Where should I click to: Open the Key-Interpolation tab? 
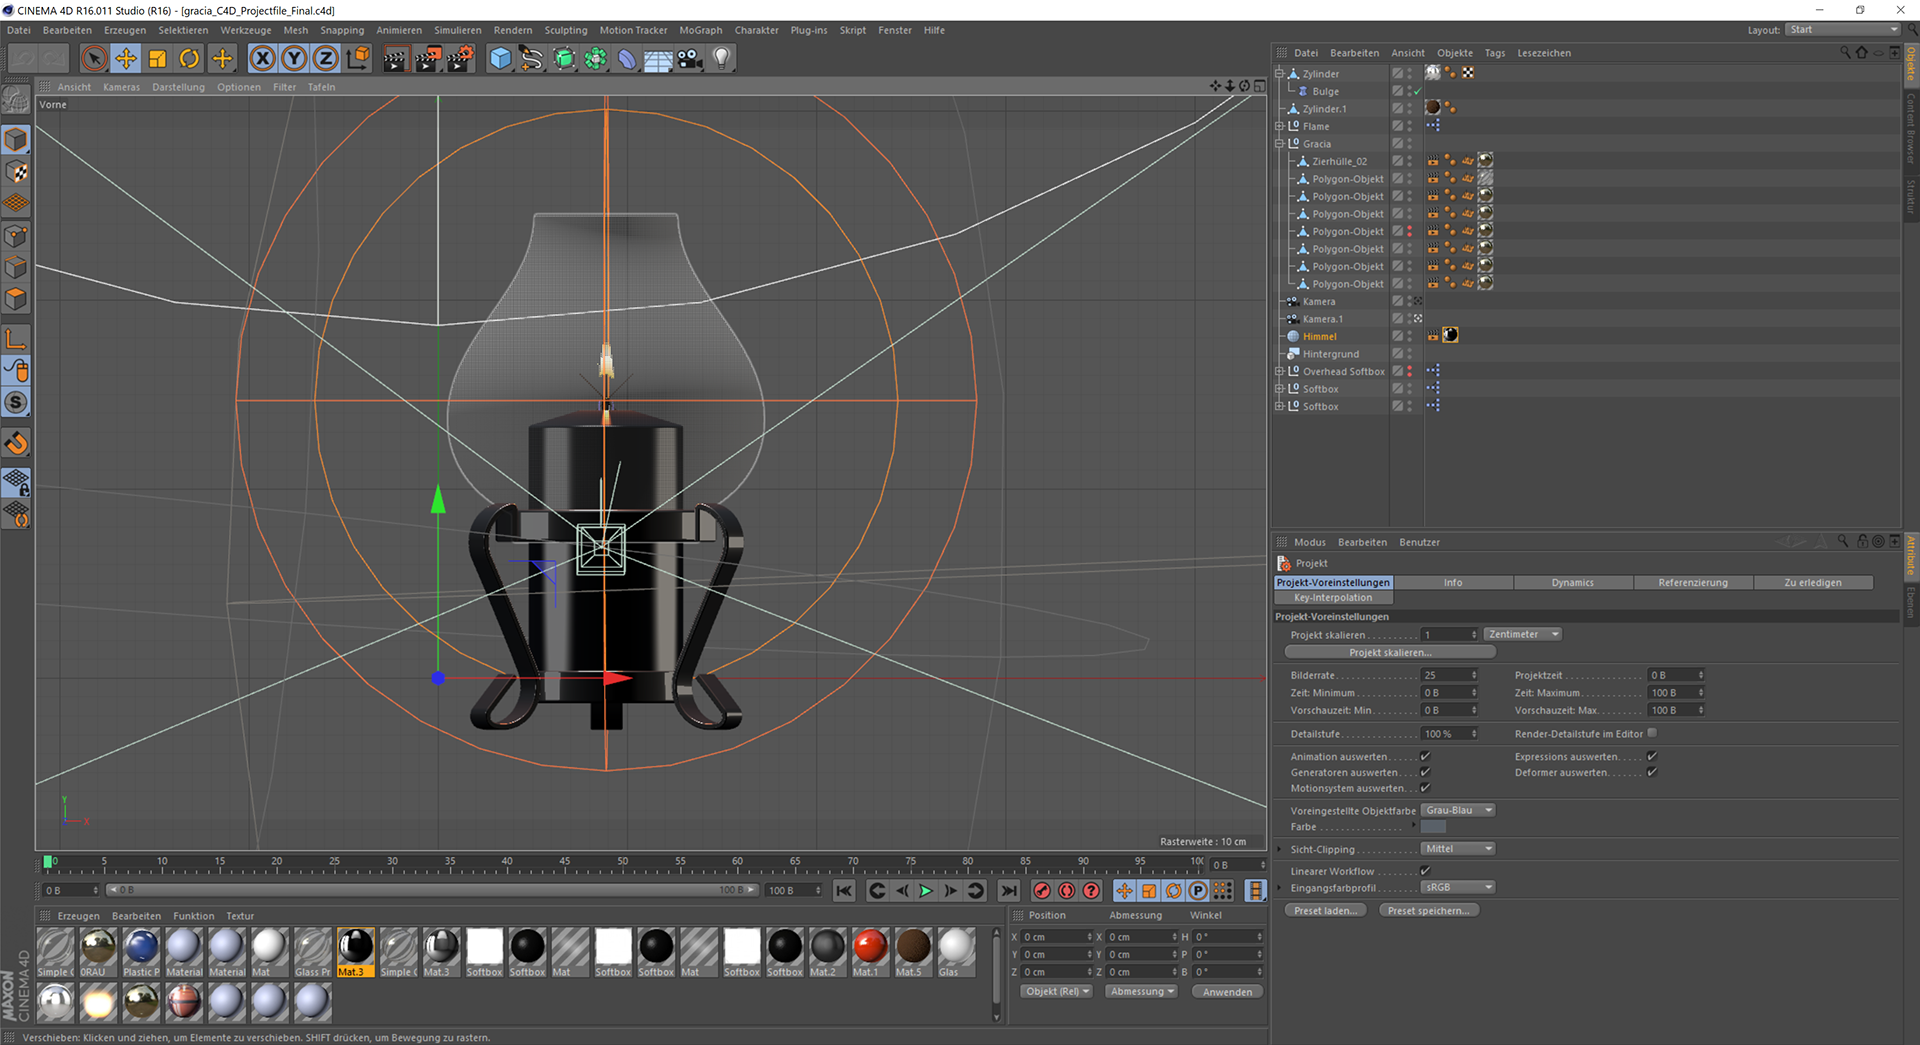(1333, 597)
